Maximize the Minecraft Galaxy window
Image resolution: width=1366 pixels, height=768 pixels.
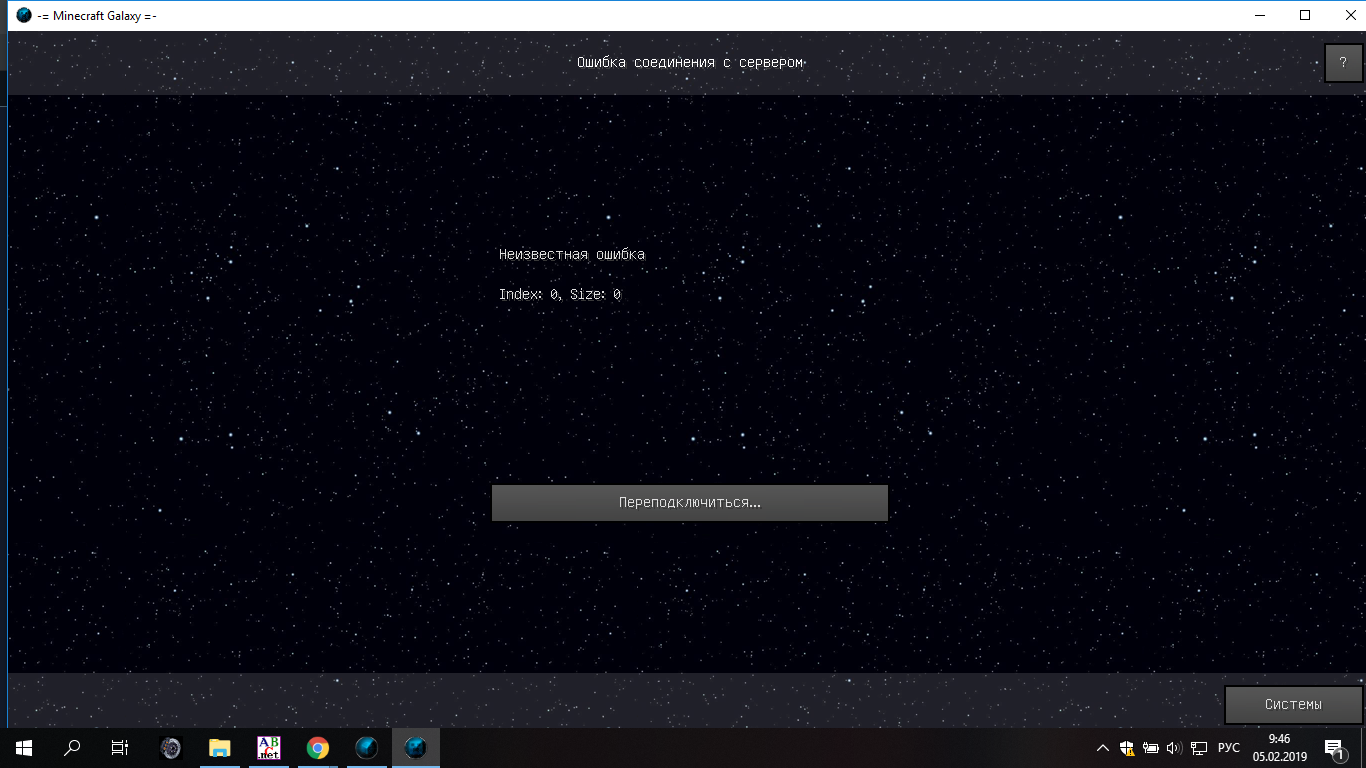pos(1305,15)
